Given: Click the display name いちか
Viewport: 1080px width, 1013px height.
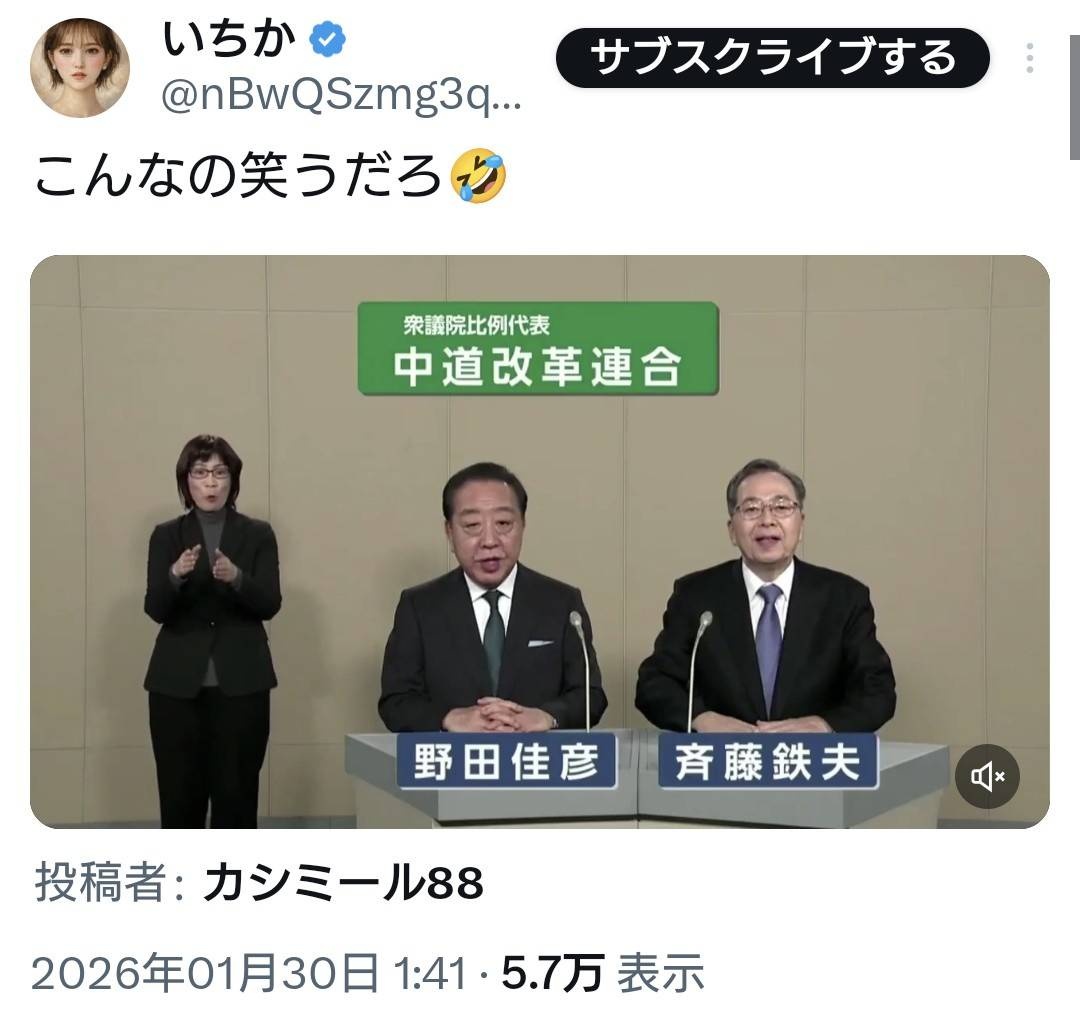Looking at the screenshot, I should coord(229,39).
